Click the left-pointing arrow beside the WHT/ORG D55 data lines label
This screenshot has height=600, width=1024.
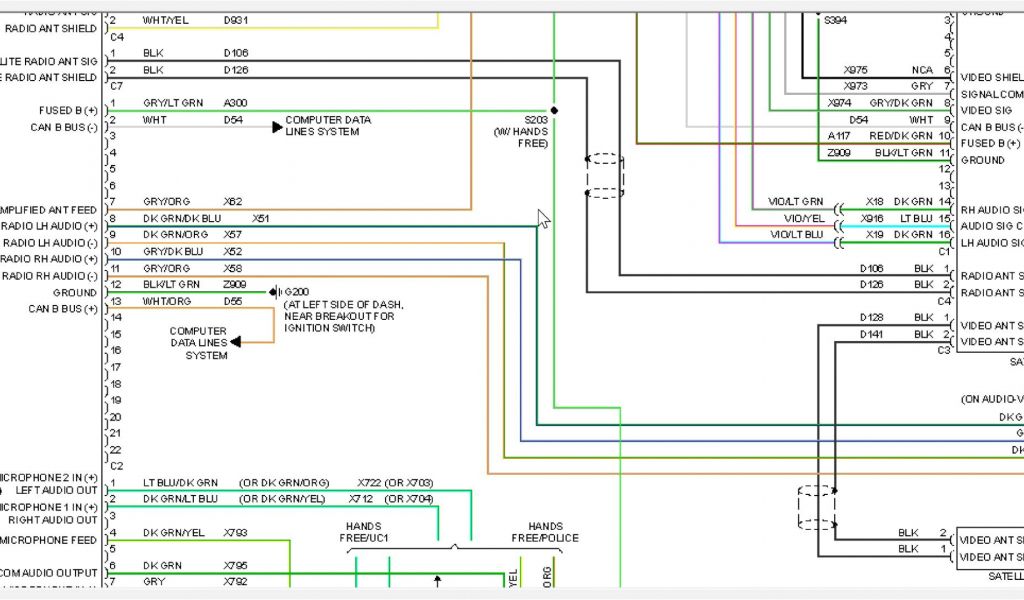(236, 343)
